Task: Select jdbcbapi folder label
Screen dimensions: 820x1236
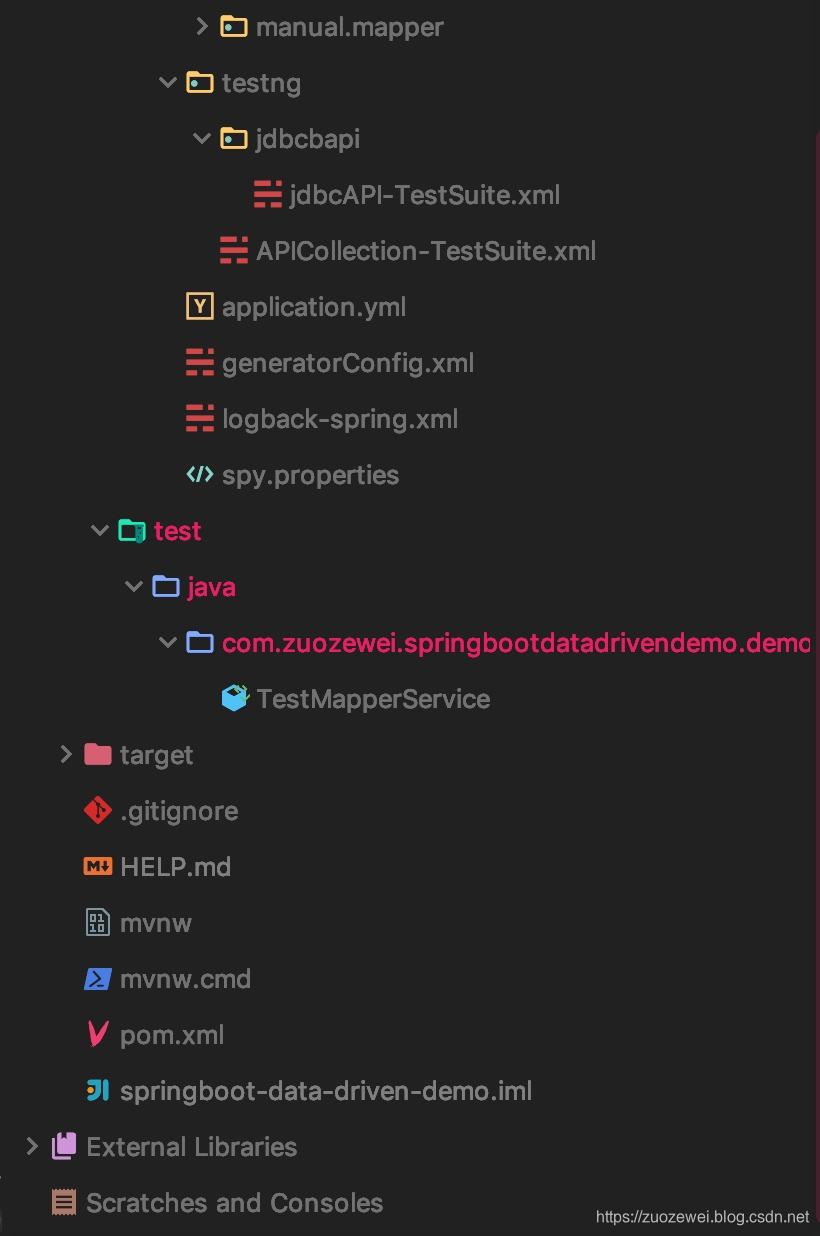Action: point(308,140)
